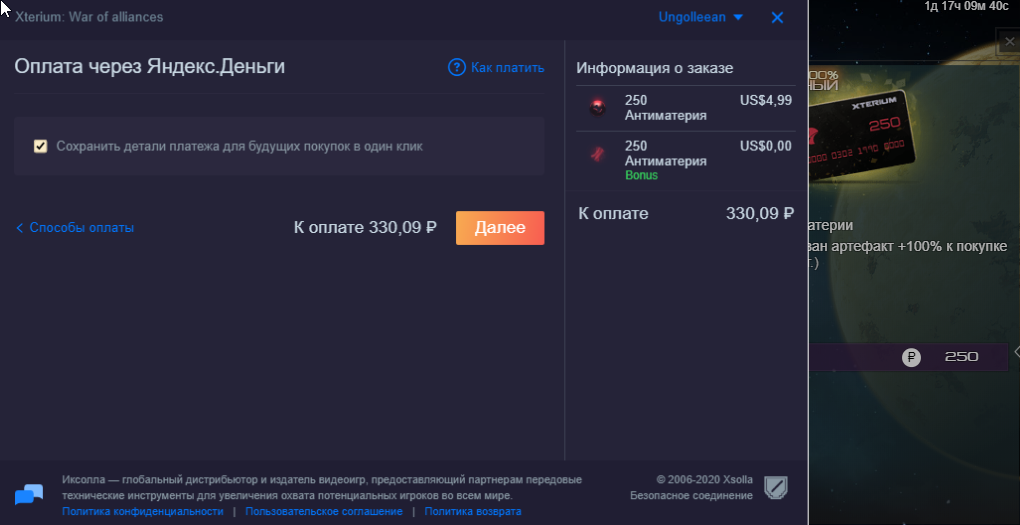Click '330,09 ₽' total in order summary

coord(760,213)
